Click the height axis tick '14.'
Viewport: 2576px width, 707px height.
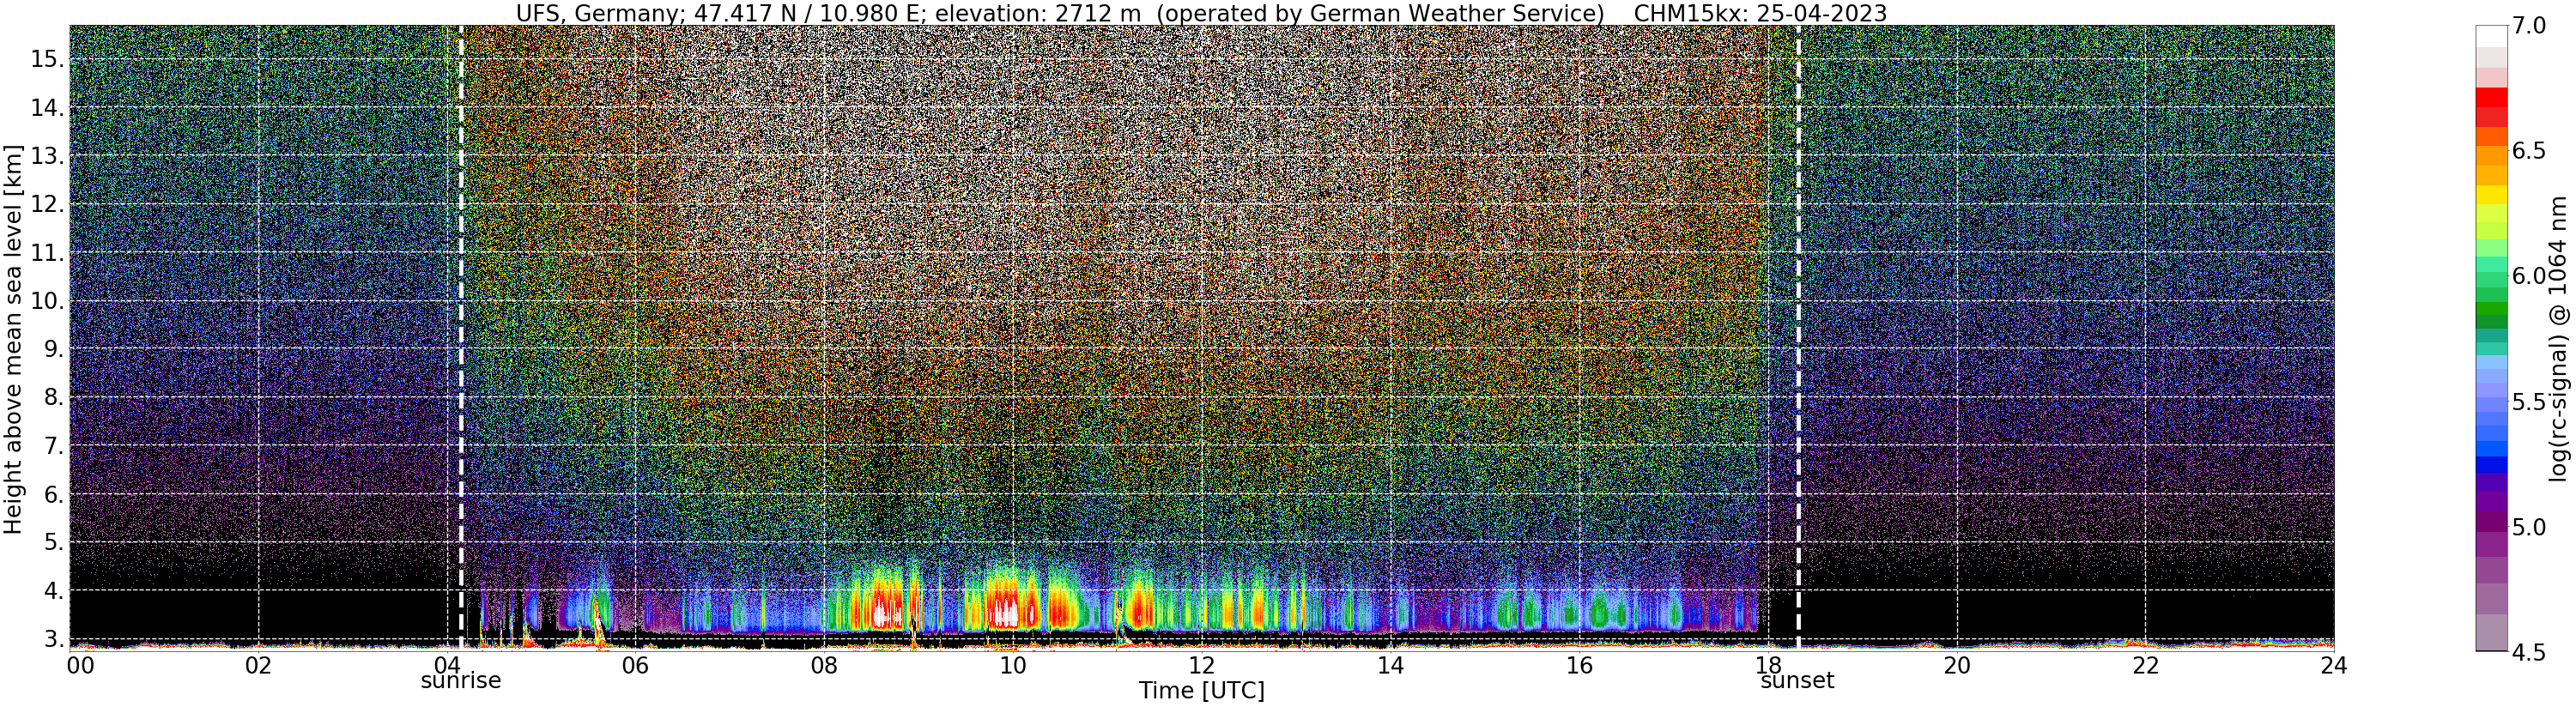[x=47, y=108]
